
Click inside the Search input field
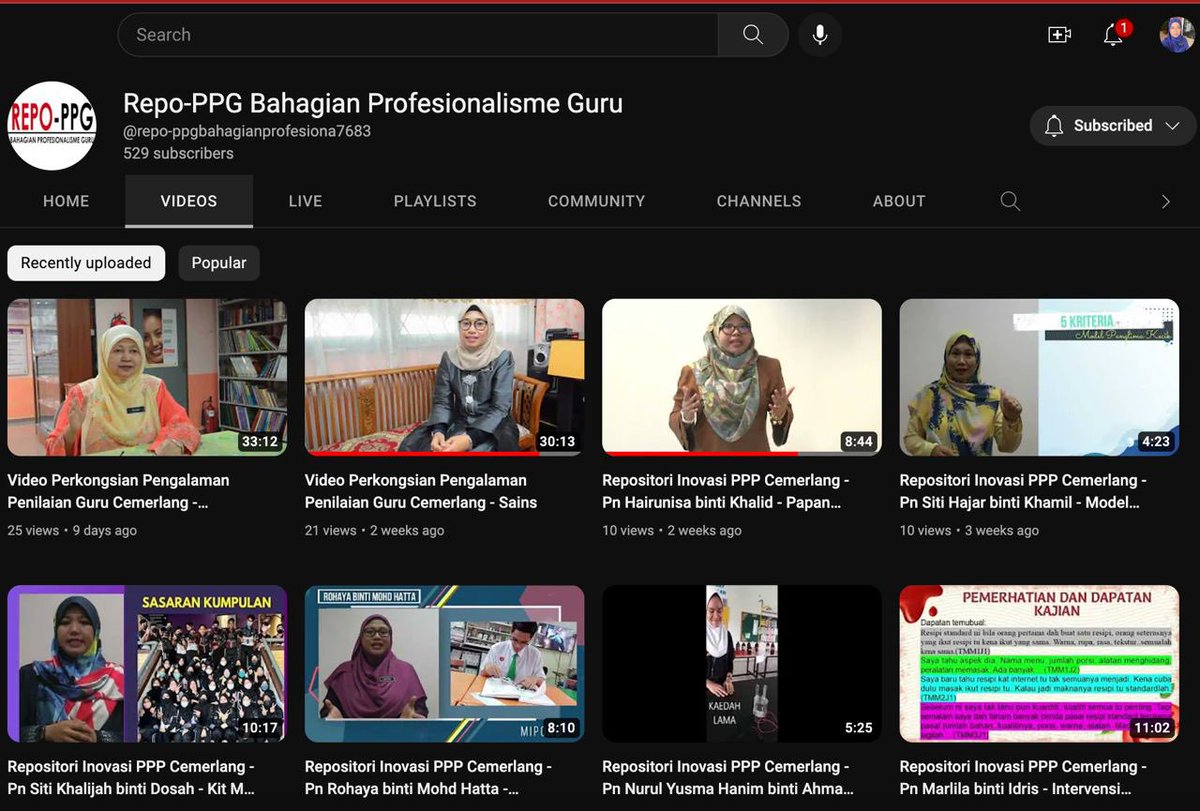pos(418,35)
